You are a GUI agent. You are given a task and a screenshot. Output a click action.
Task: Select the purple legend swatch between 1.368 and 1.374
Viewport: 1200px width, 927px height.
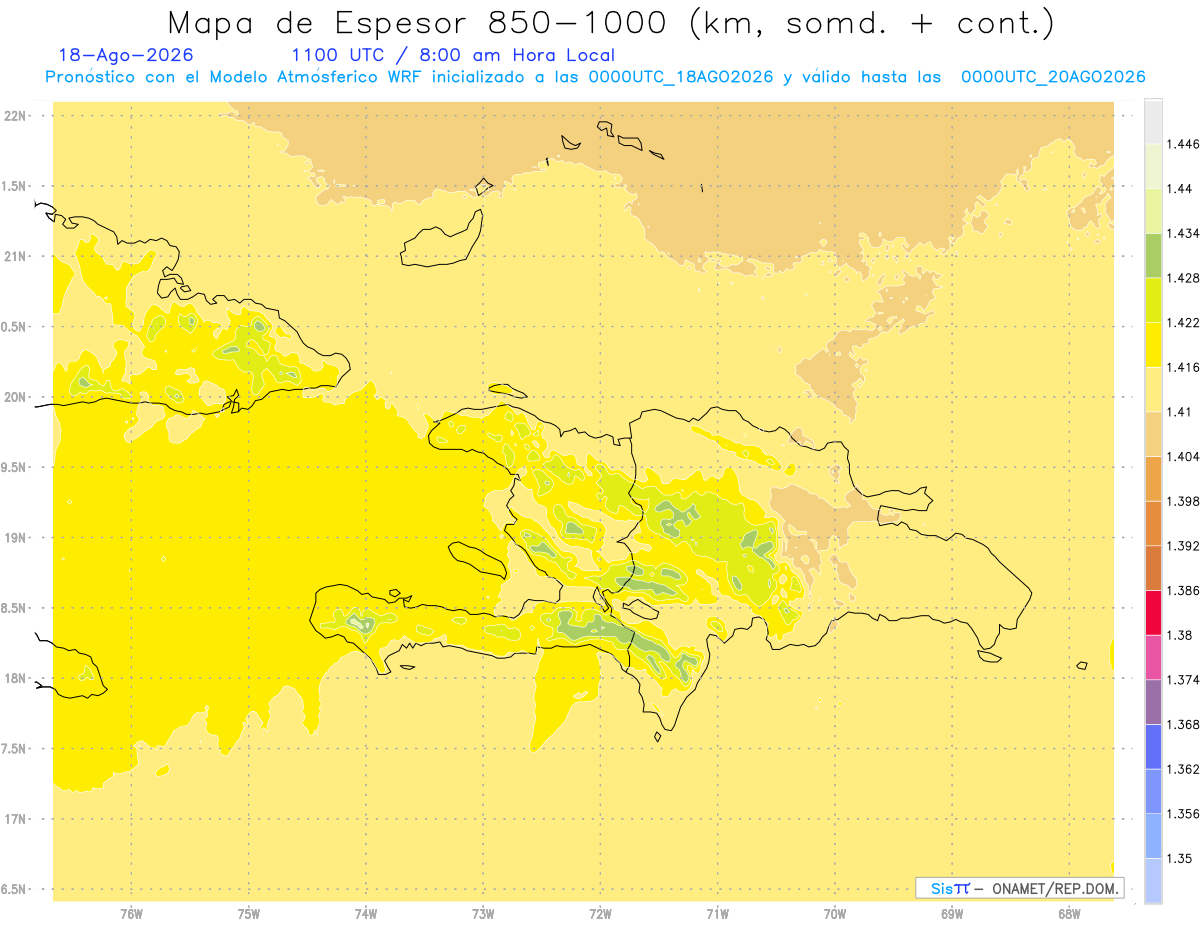pyautogui.click(x=1153, y=702)
